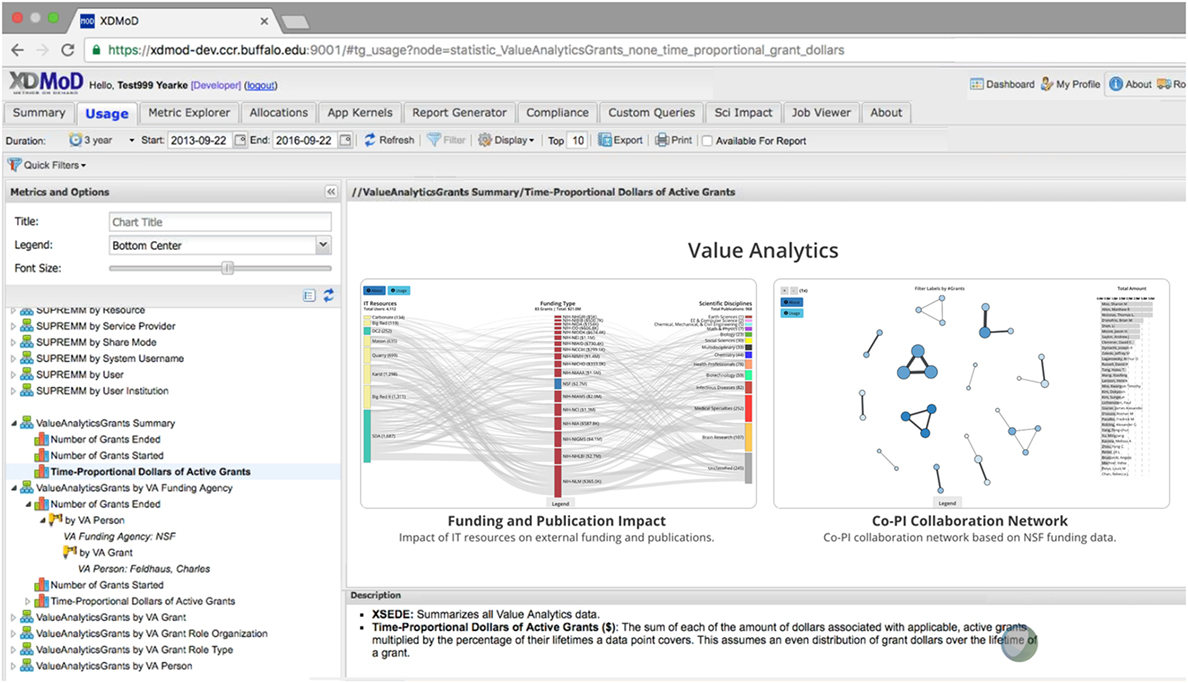
Task: Collapse ValueAnalyticsGrants Summary tree node
Action: (14, 423)
